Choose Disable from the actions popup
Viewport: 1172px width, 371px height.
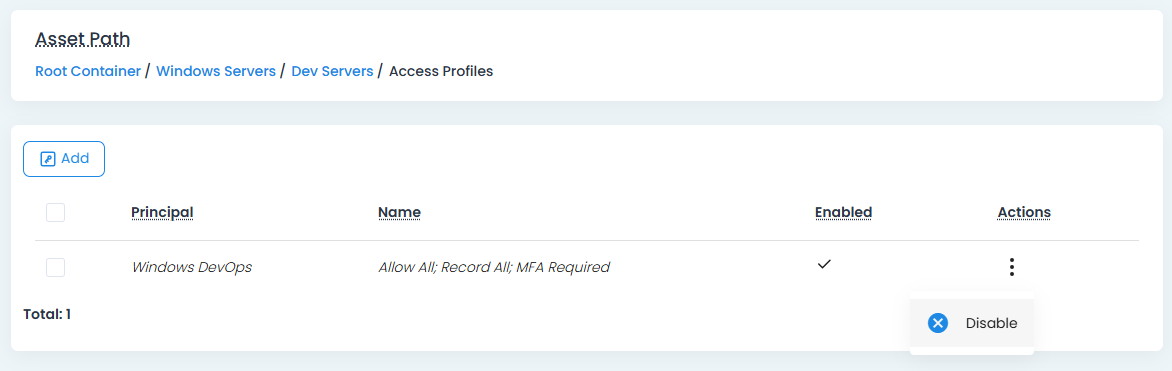point(972,323)
